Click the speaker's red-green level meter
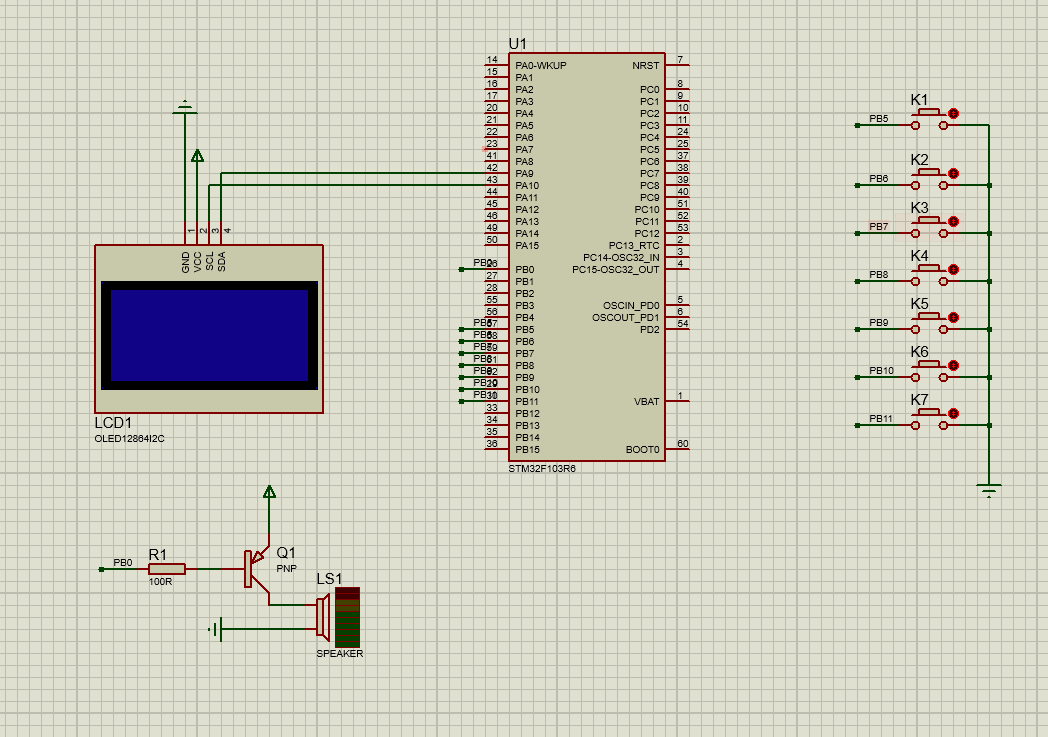Image resolution: width=1048 pixels, height=737 pixels. pos(348,617)
